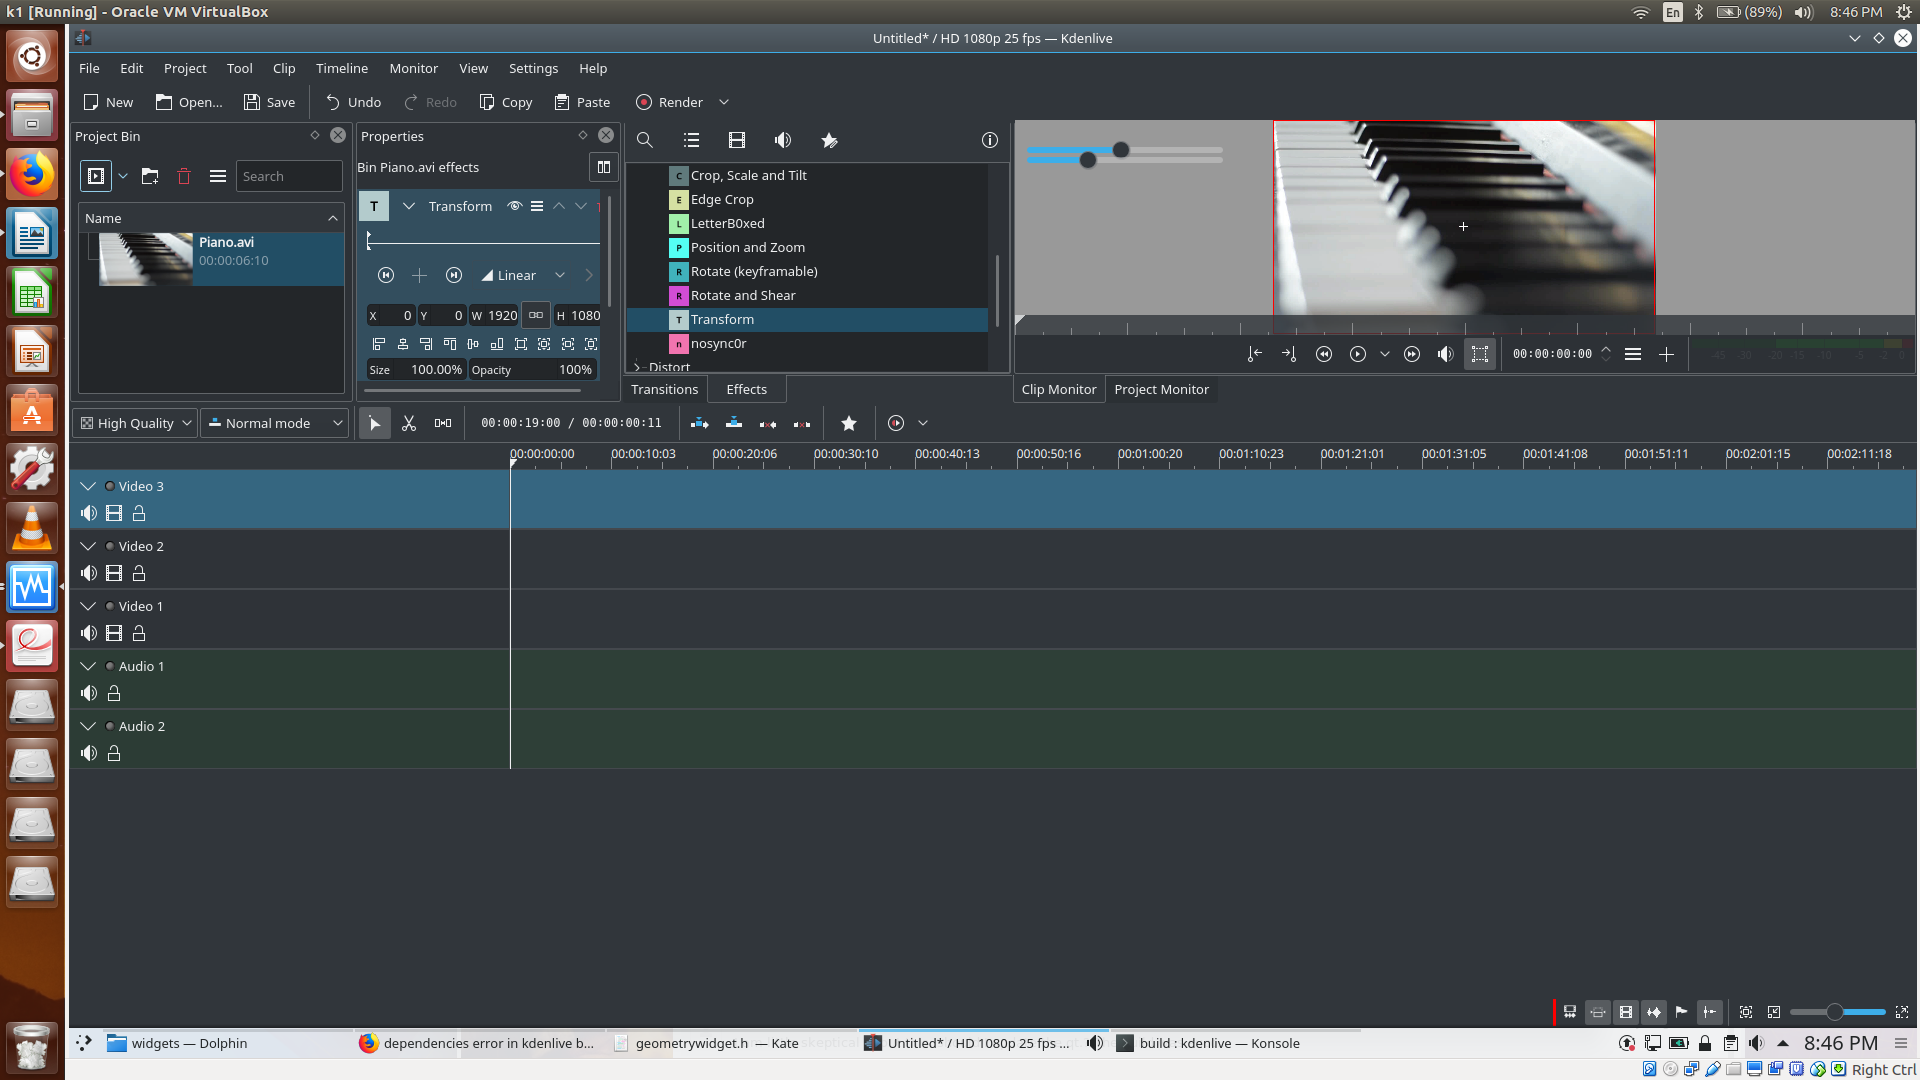The width and height of the screenshot is (1920, 1080).
Task: Lock the Audio 1 track
Action: coord(114,693)
